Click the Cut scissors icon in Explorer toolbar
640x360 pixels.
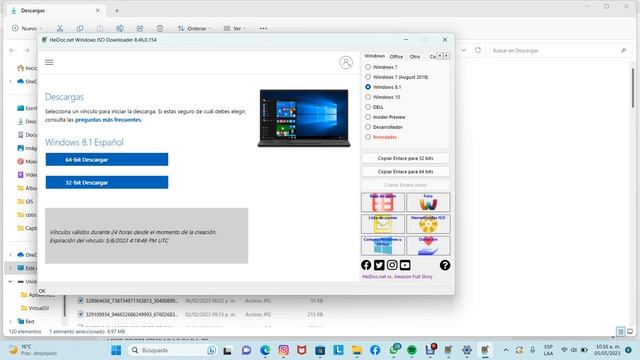(60, 28)
